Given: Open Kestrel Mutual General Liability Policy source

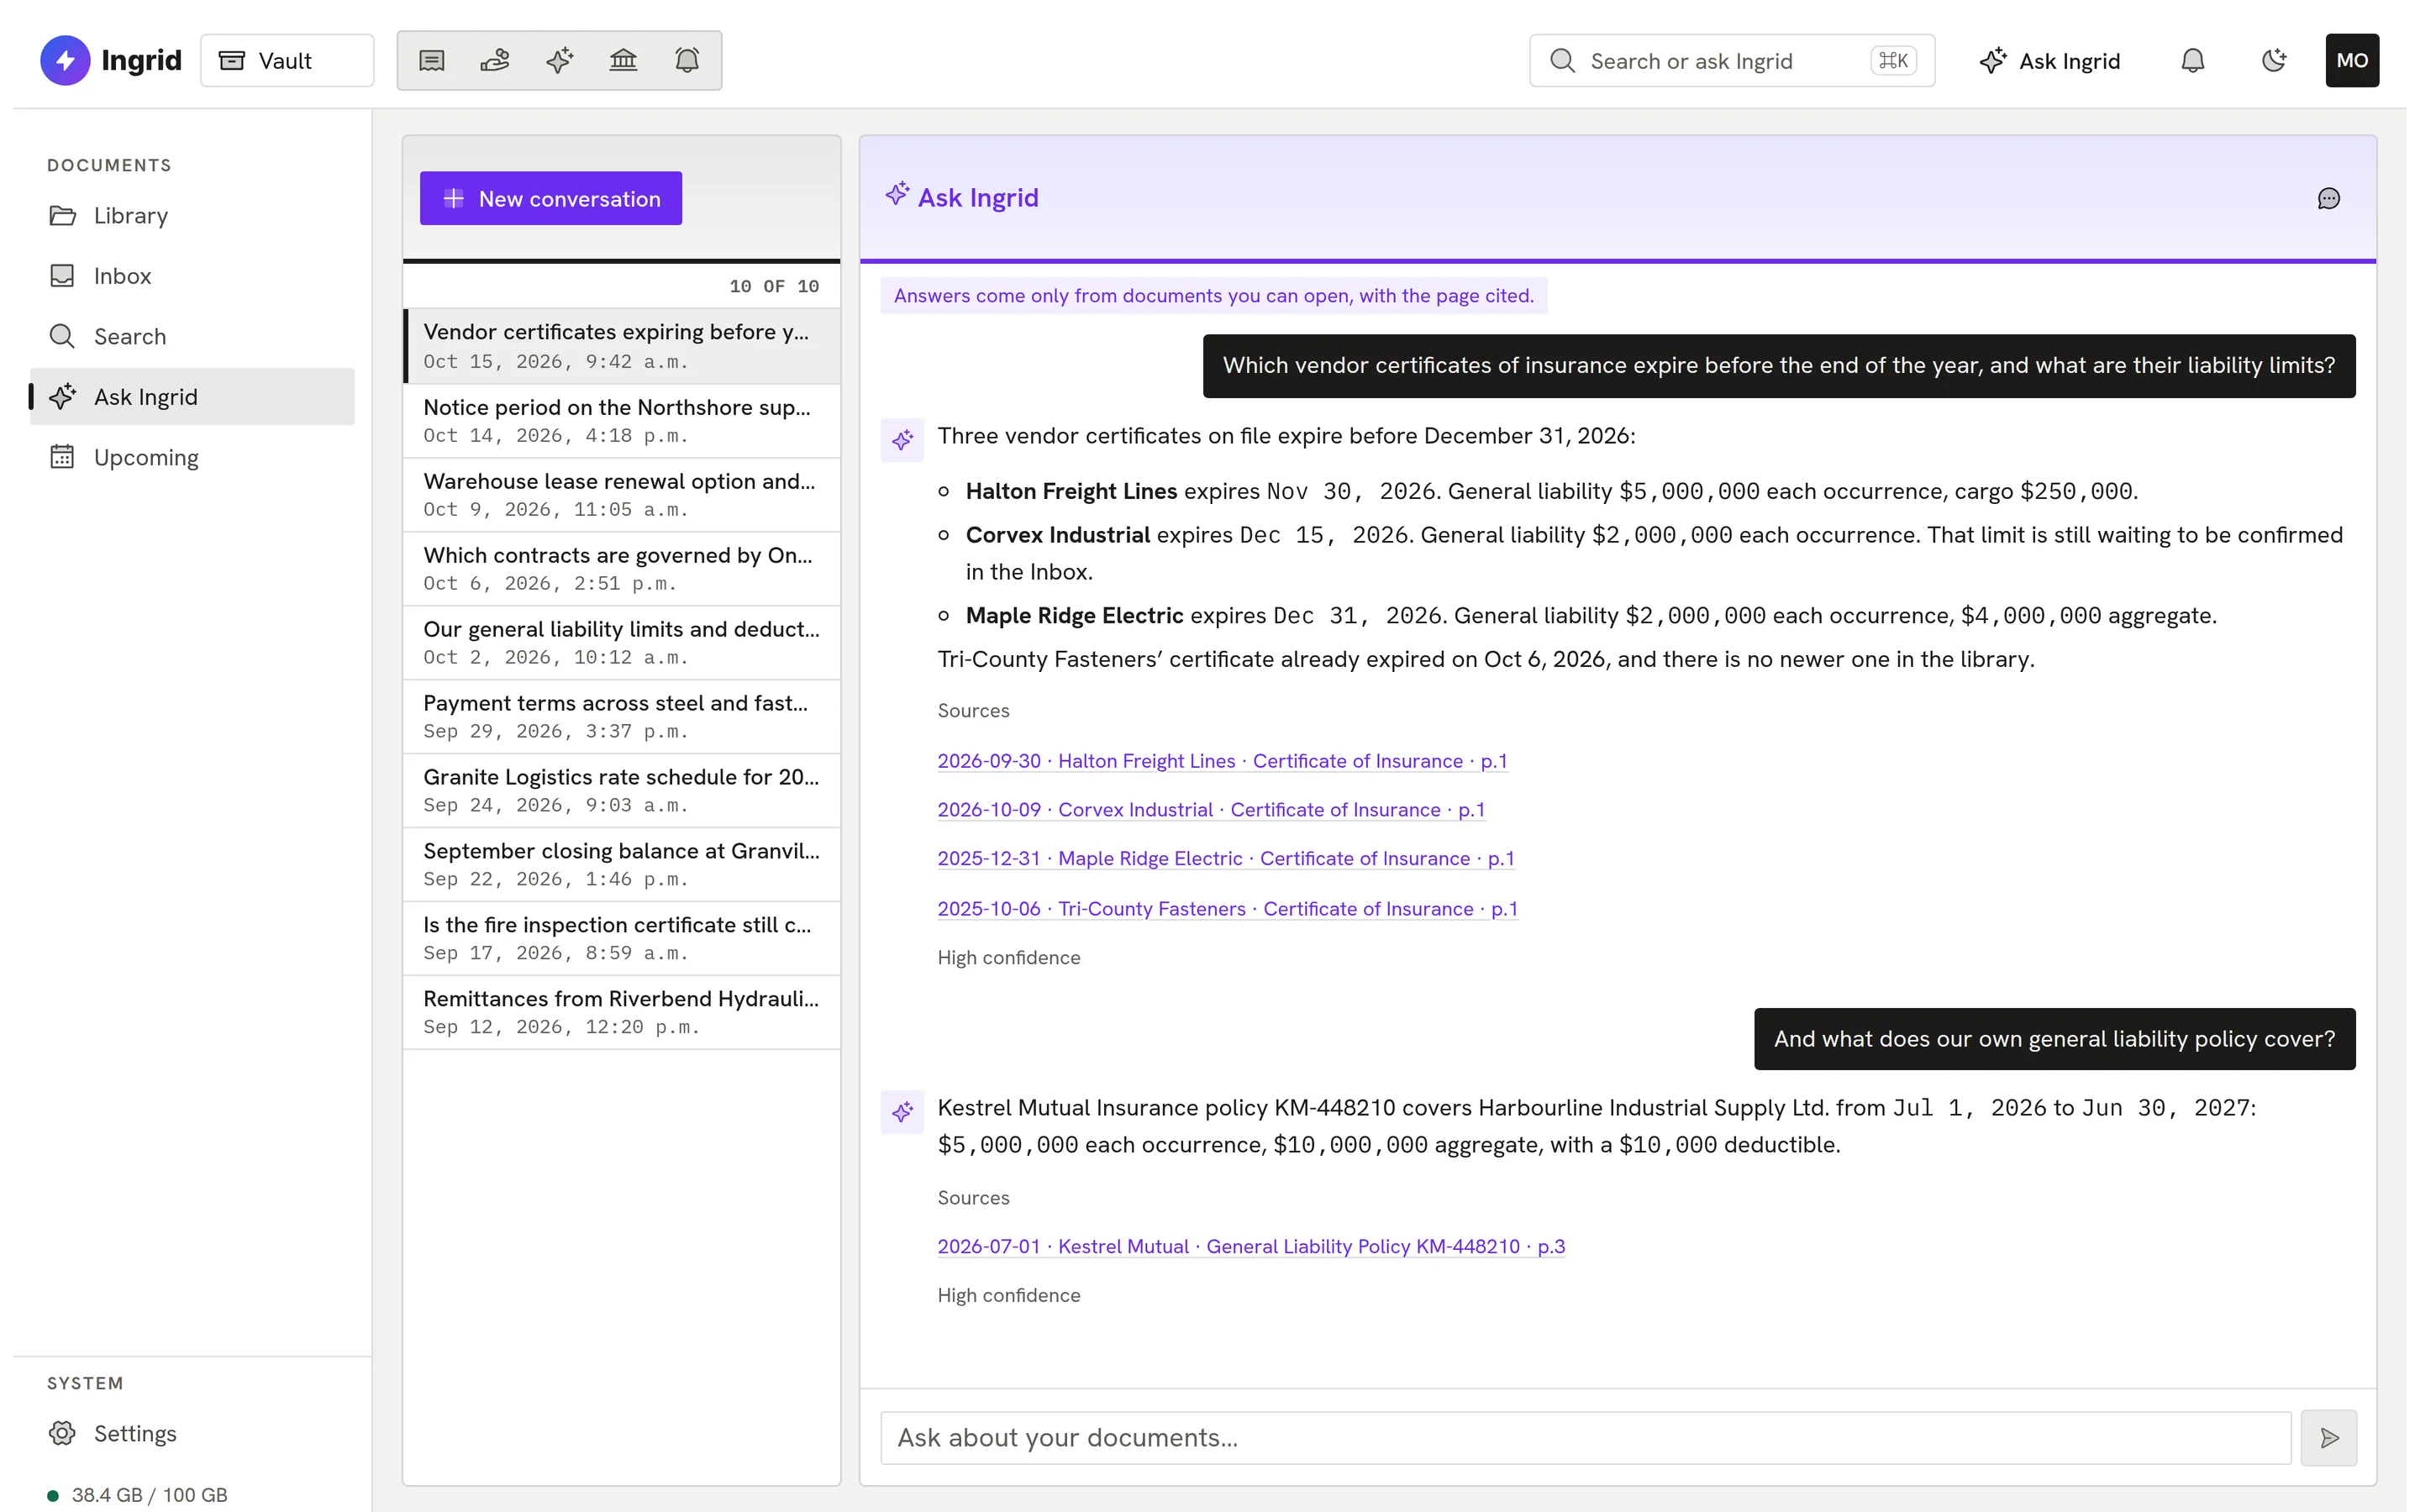Looking at the screenshot, I should [x=1251, y=1247].
